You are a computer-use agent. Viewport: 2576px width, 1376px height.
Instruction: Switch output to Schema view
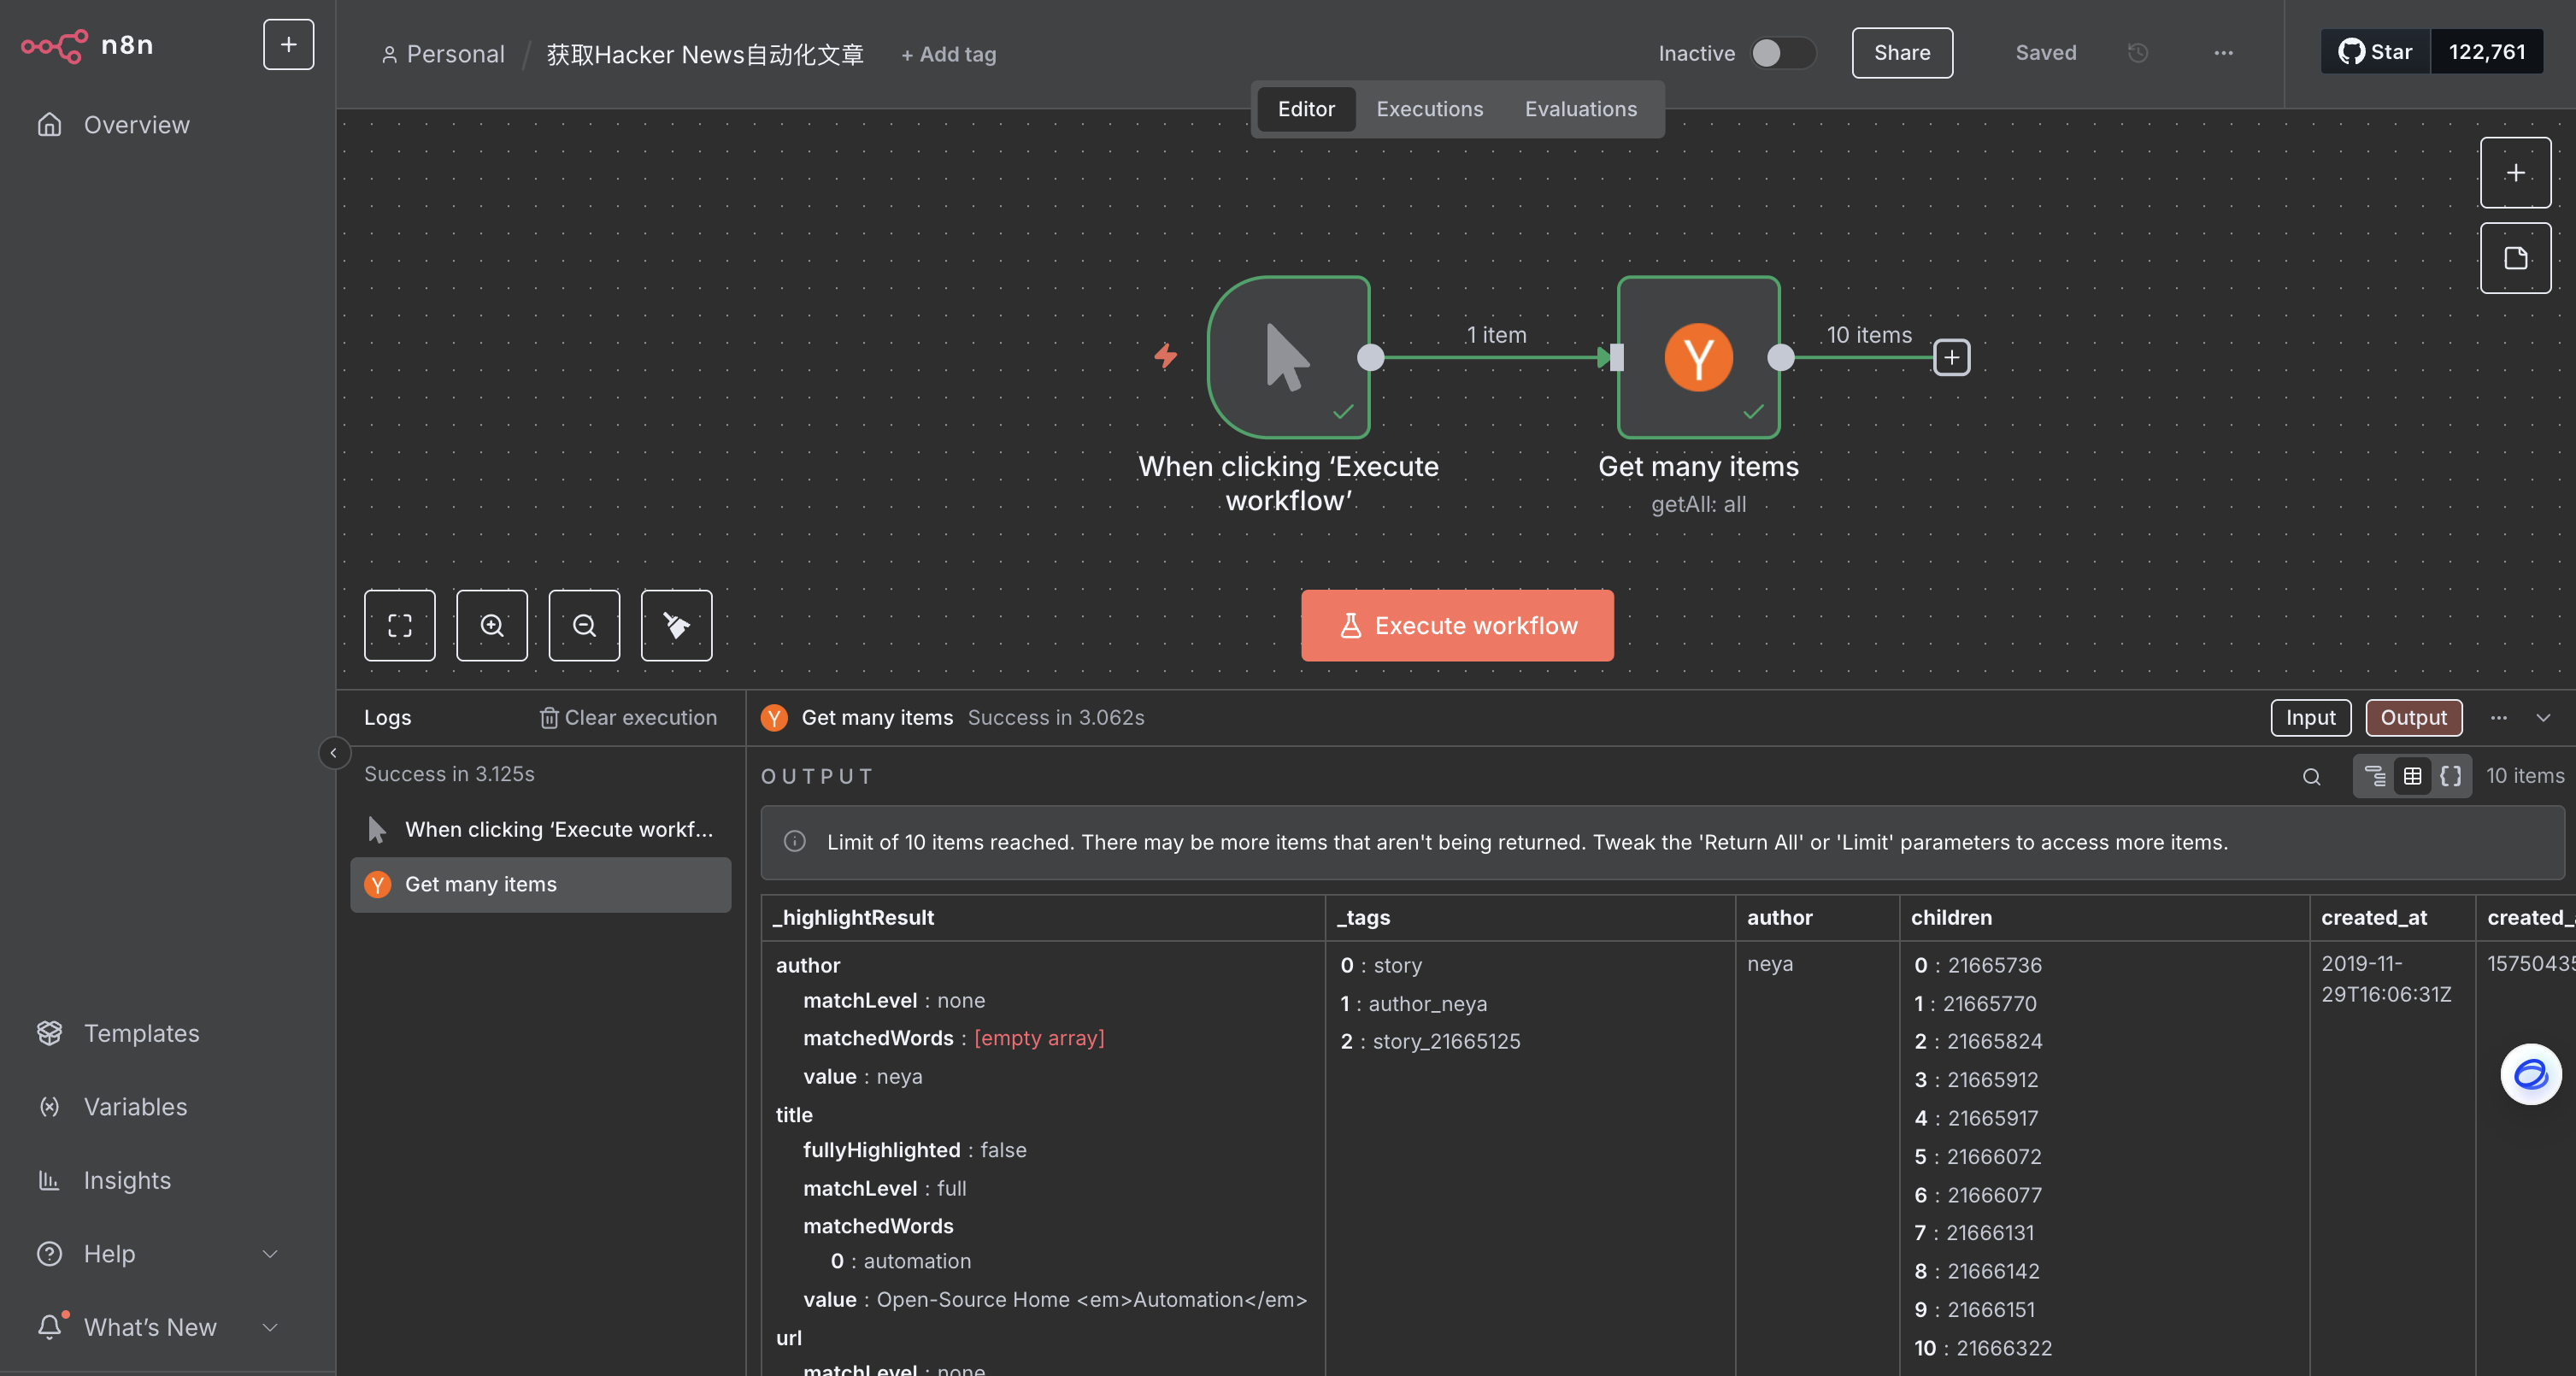coord(2375,776)
